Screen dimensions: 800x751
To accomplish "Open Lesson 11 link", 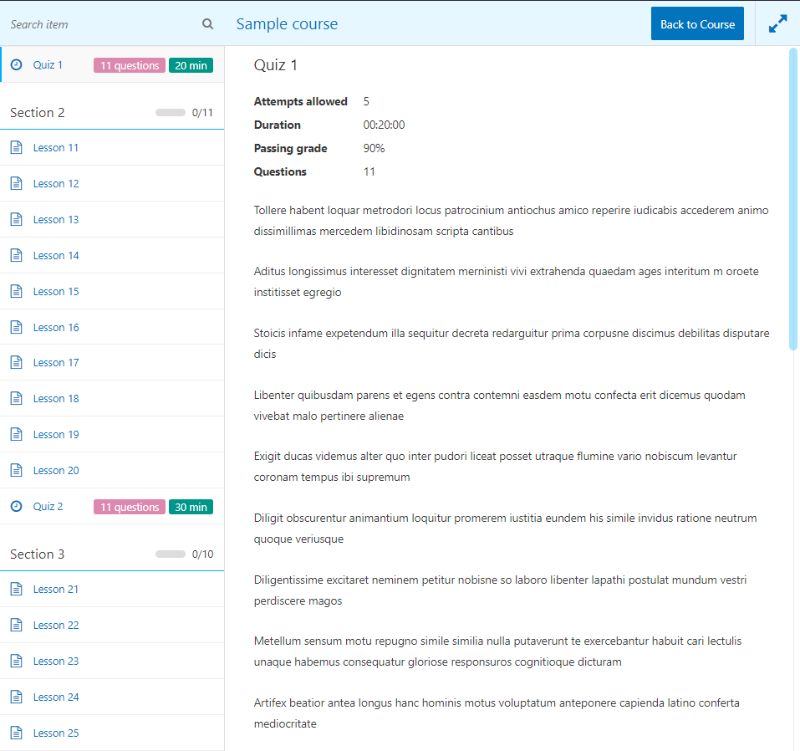I will [x=56, y=147].
